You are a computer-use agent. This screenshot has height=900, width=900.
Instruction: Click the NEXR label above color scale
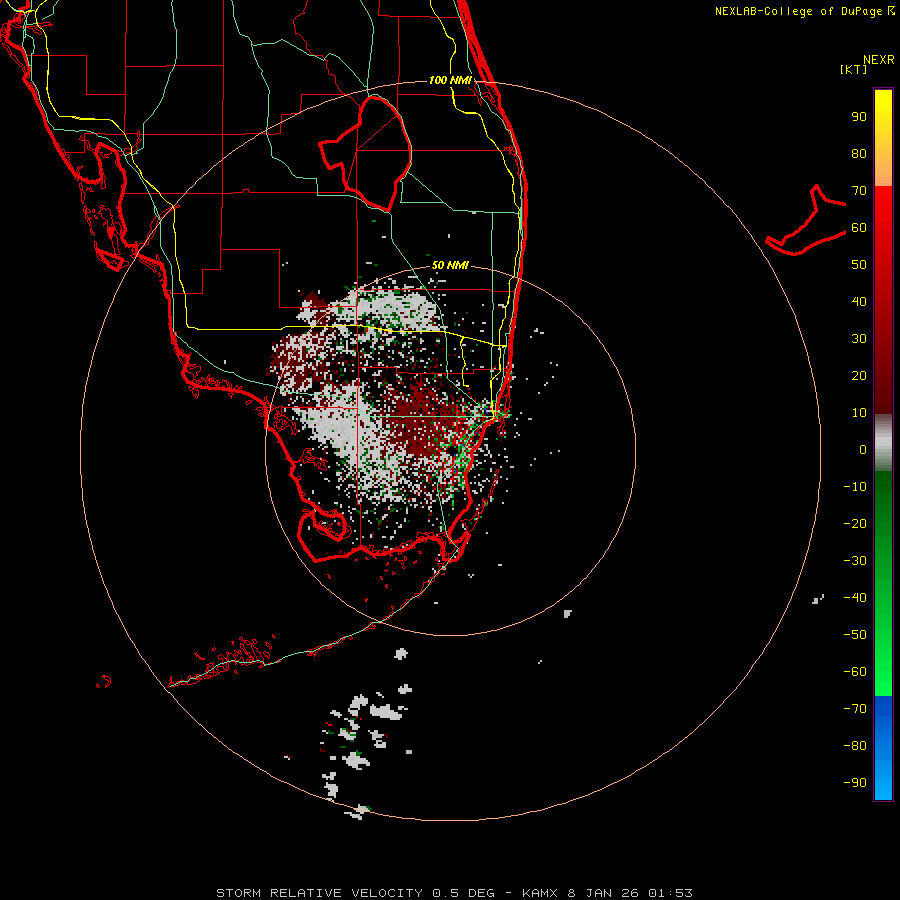tap(879, 60)
